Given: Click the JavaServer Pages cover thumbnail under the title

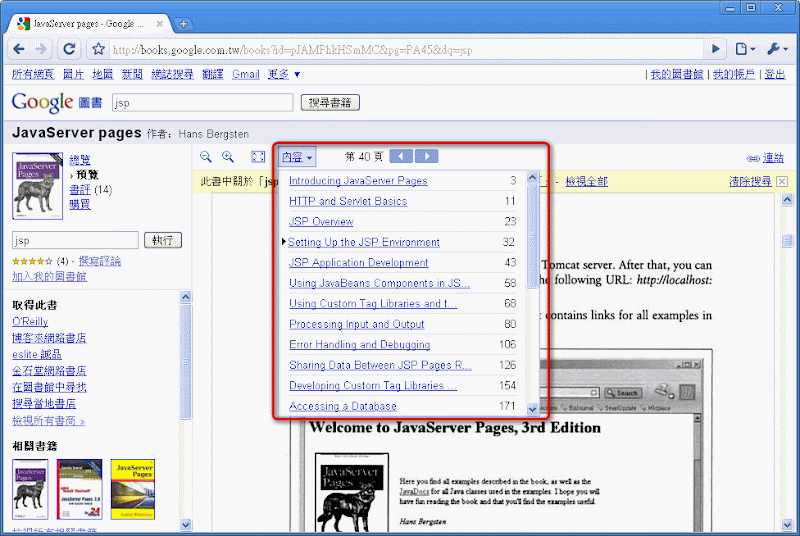Looking at the screenshot, I should (37, 186).
